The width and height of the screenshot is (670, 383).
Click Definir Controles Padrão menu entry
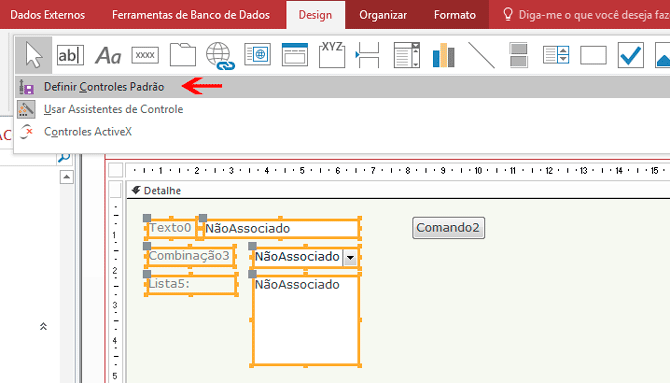[342, 87]
